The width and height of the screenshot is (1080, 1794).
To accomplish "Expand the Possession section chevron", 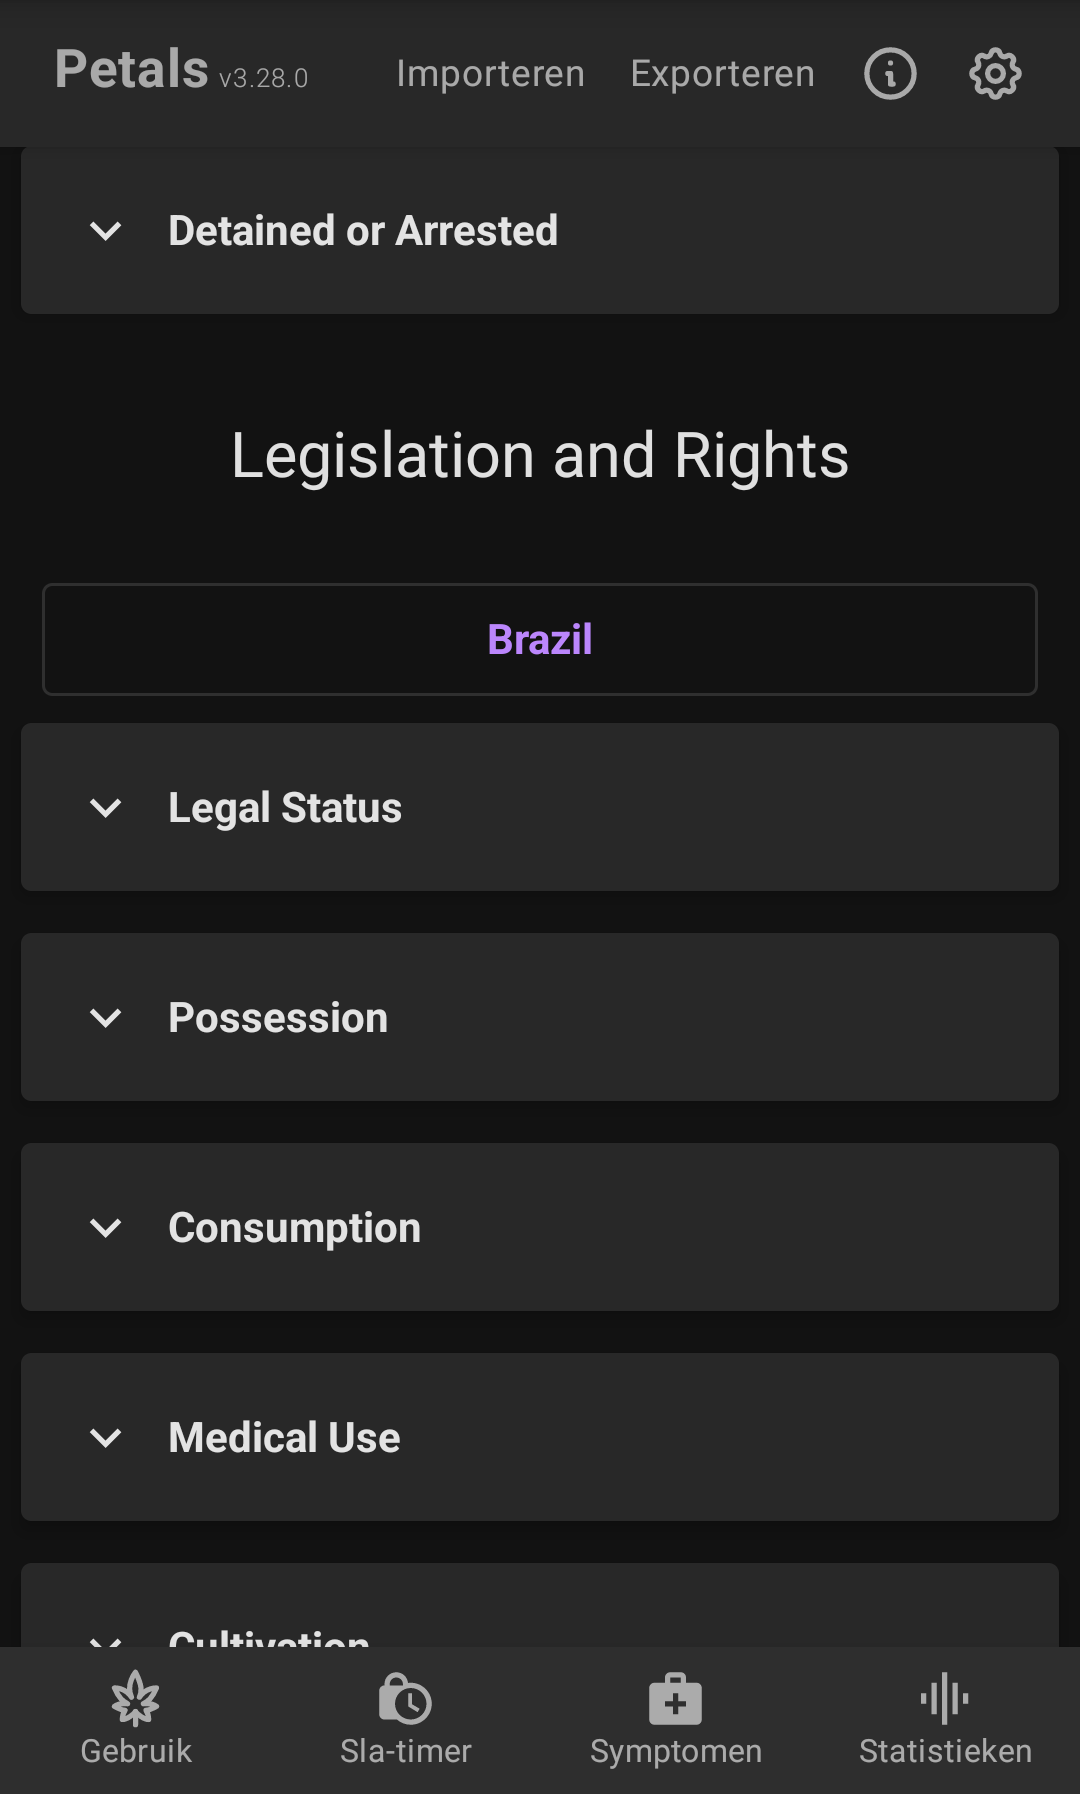I will coord(105,1018).
